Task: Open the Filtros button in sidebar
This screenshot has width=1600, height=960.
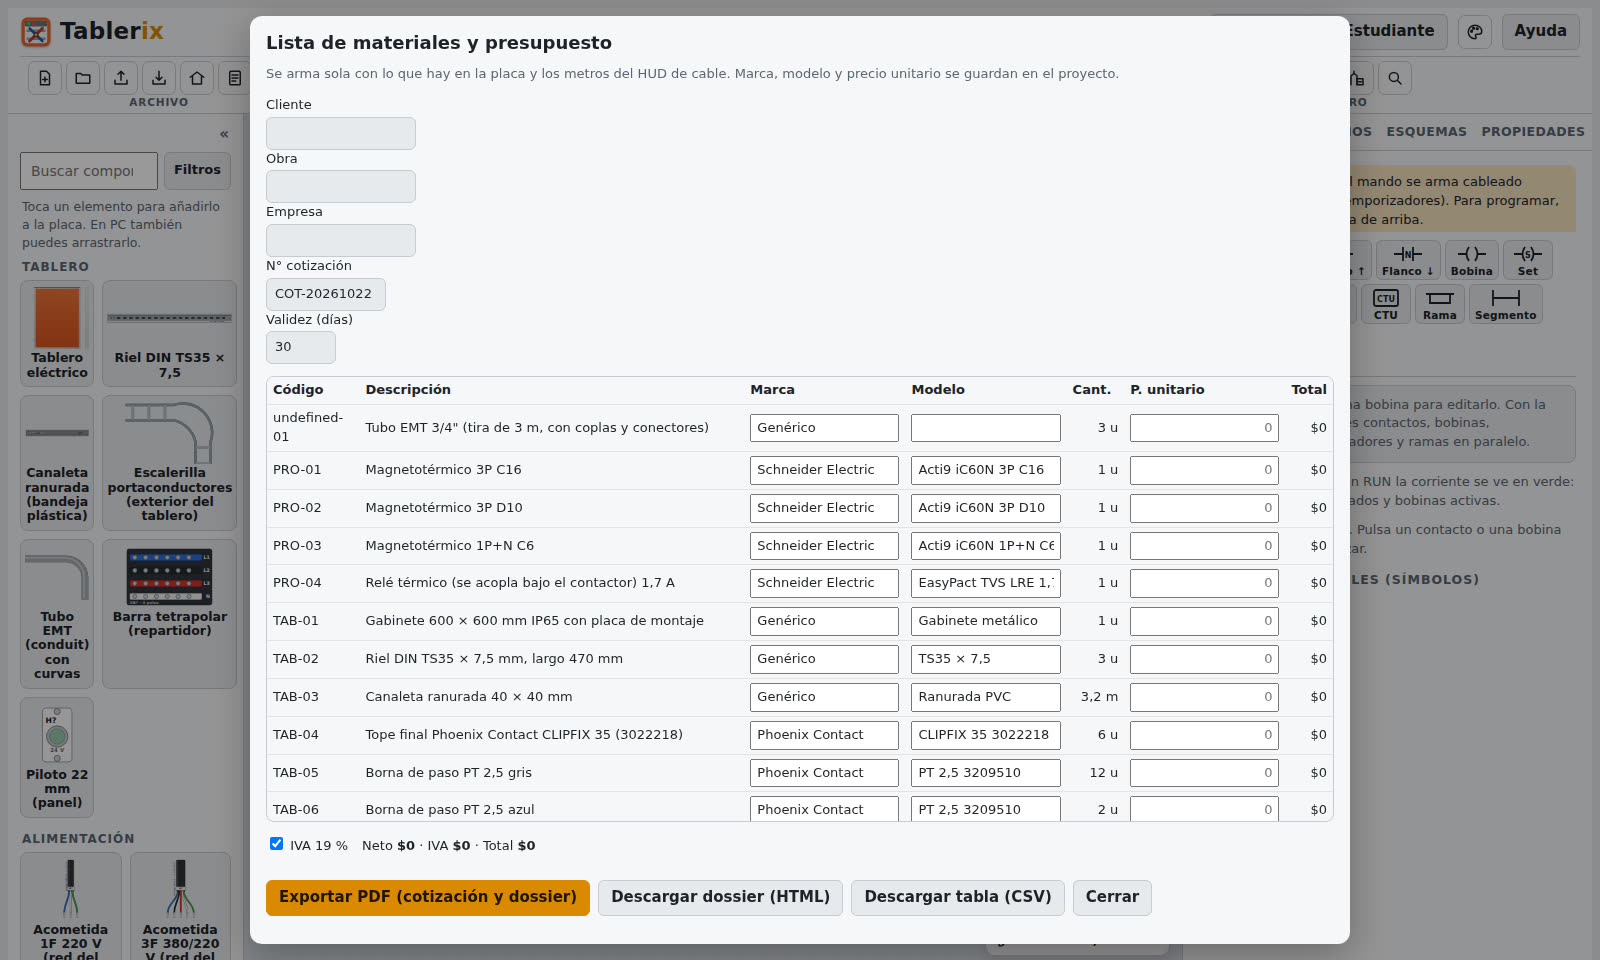Action: click(197, 170)
